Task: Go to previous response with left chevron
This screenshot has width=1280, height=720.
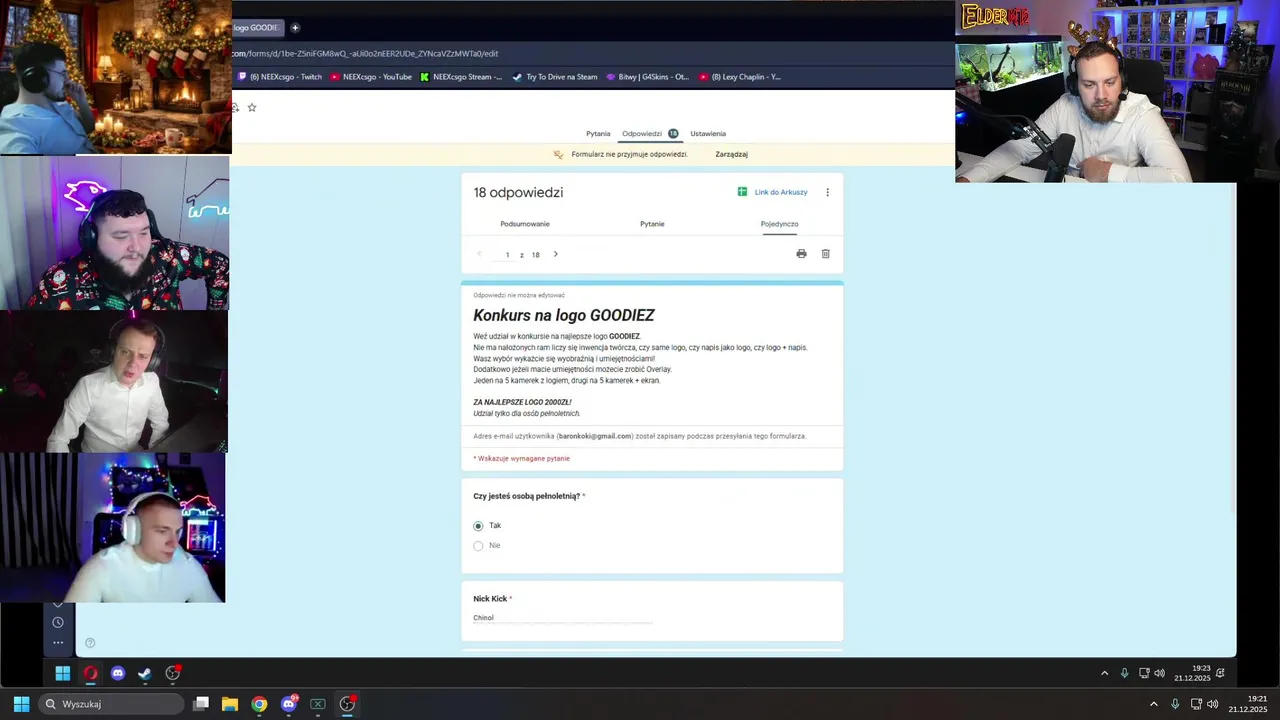Action: [479, 254]
